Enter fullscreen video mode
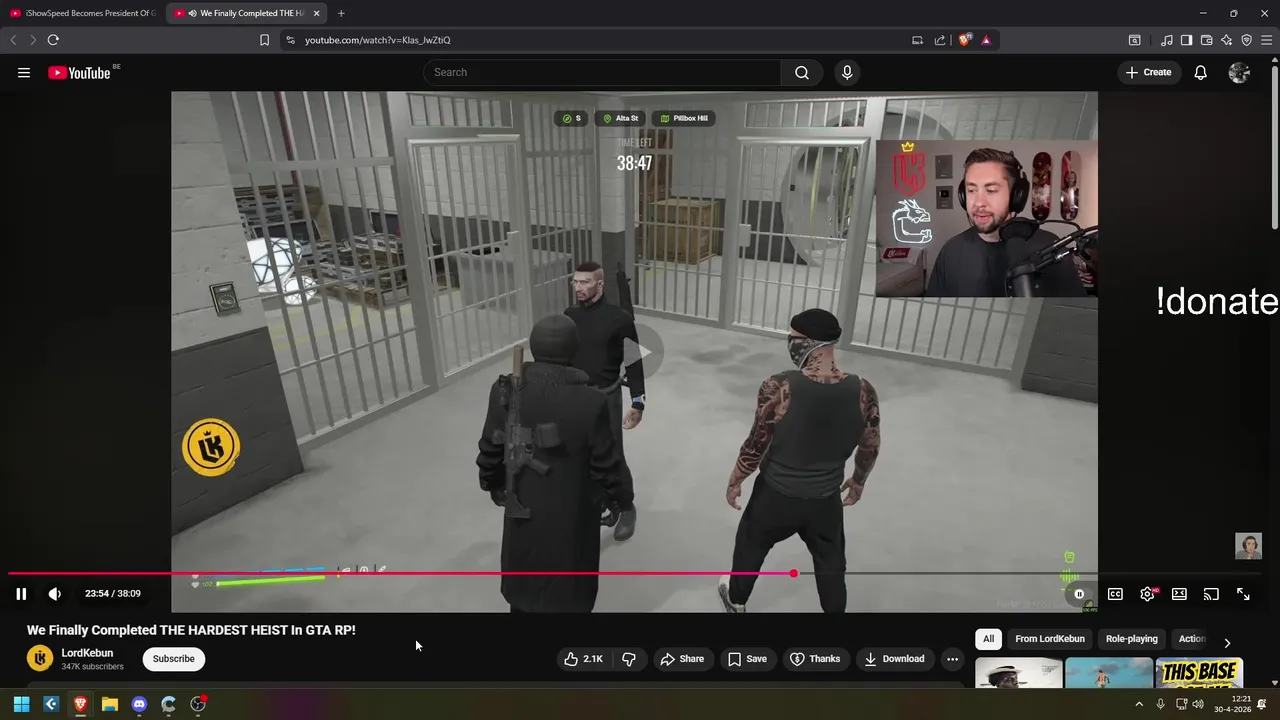This screenshot has width=1280, height=720. point(1243,594)
